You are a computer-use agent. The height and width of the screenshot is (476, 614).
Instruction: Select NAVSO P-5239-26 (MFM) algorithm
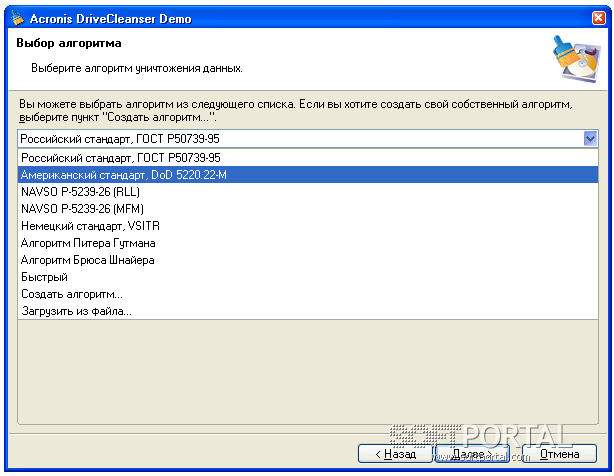[308, 209]
